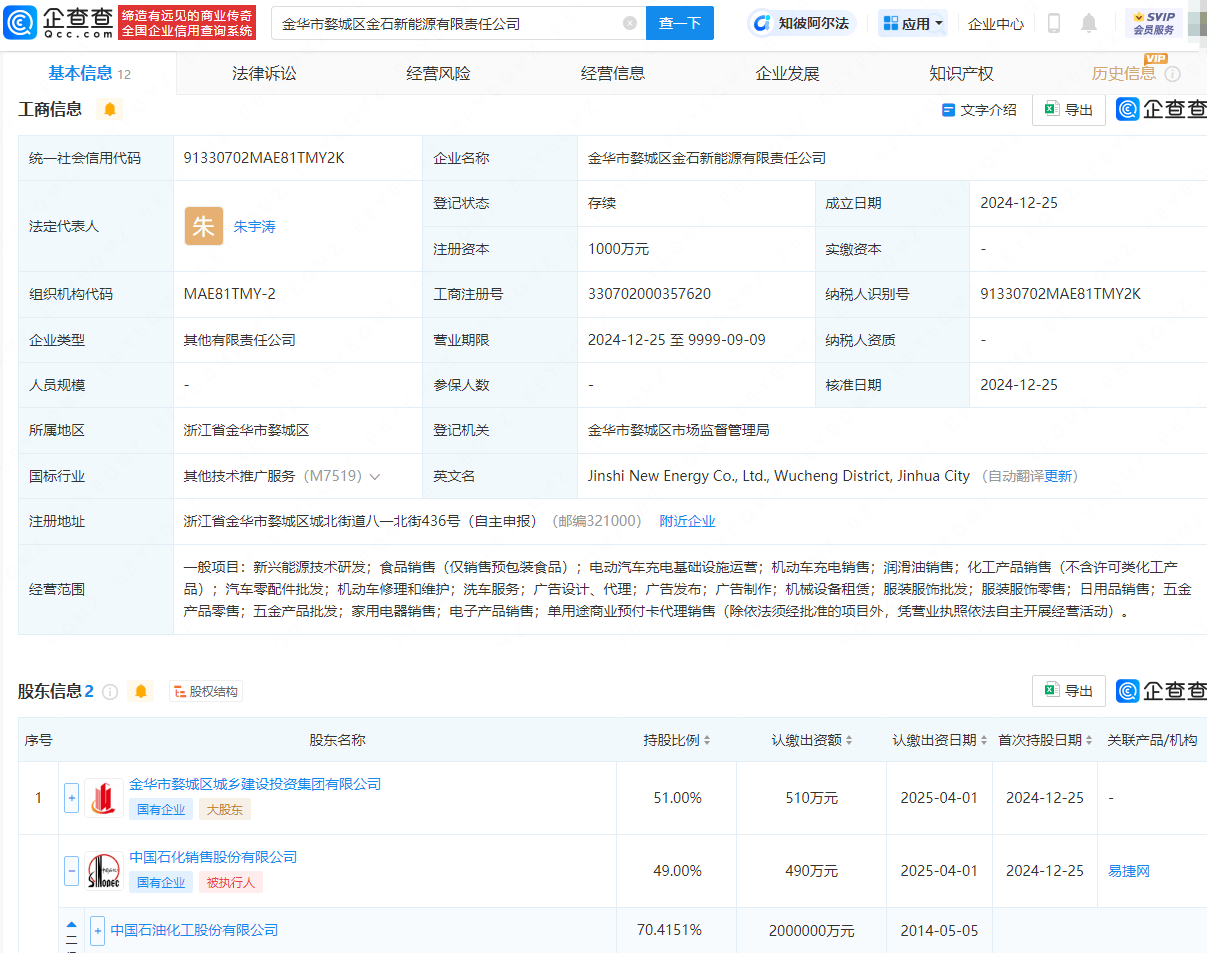Sort by 认缴出资额 column arrows
This screenshot has height=953, width=1207.
click(x=849, y=740)
